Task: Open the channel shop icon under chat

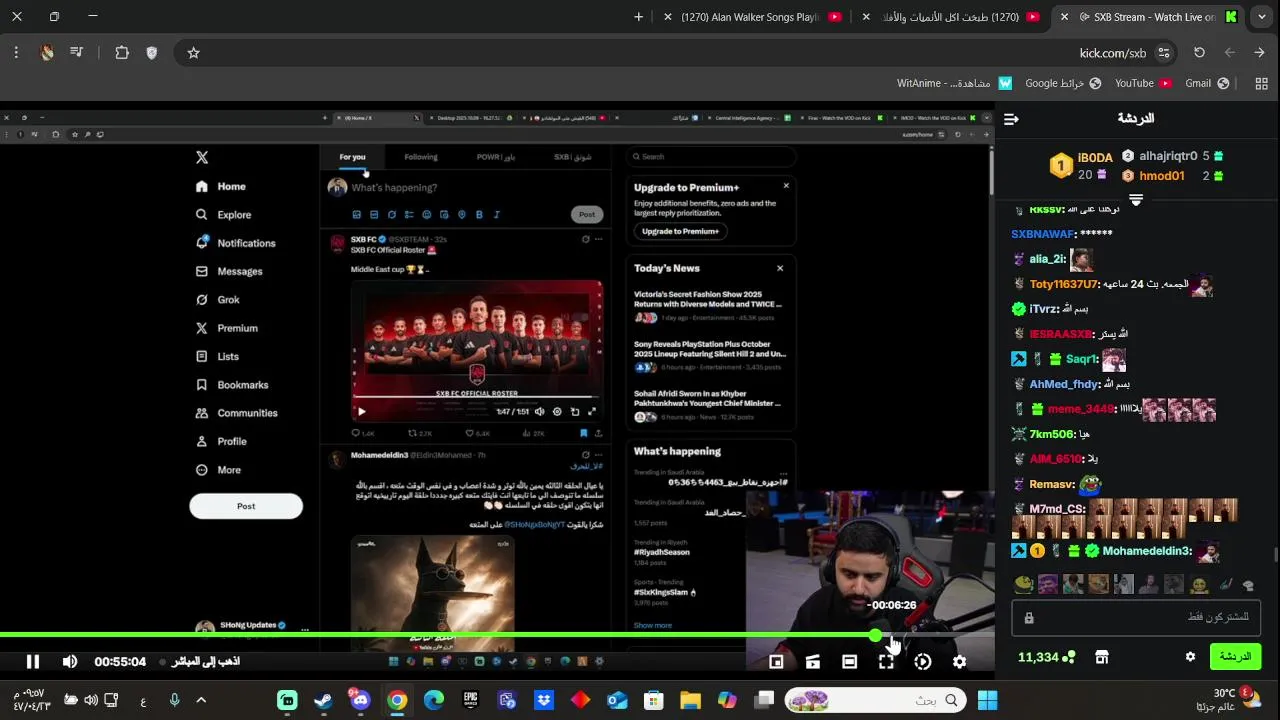Action: [1102, 657]
